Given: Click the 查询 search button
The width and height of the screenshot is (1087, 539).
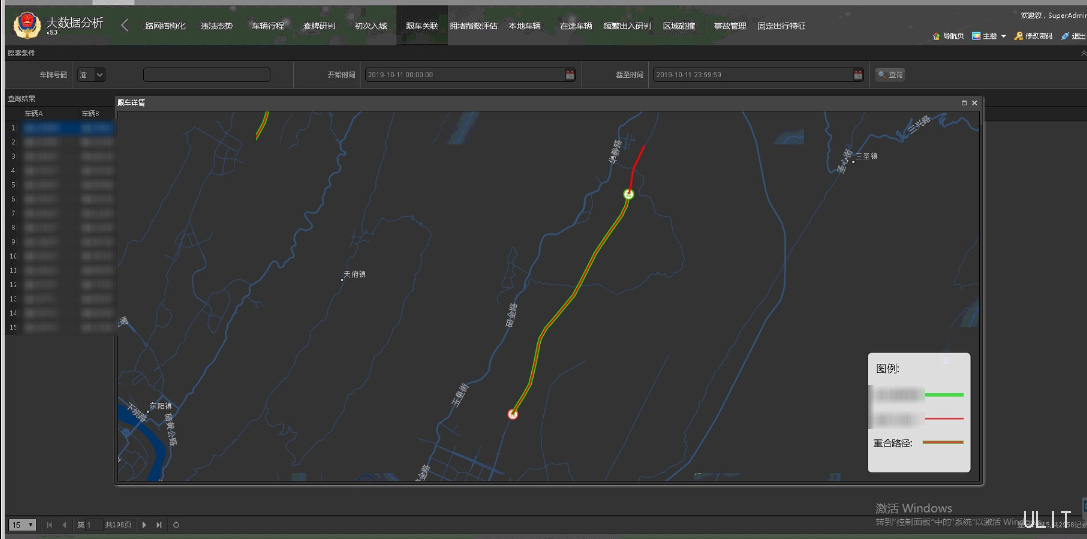Looking at the screenshot, I should coord(889,74).
